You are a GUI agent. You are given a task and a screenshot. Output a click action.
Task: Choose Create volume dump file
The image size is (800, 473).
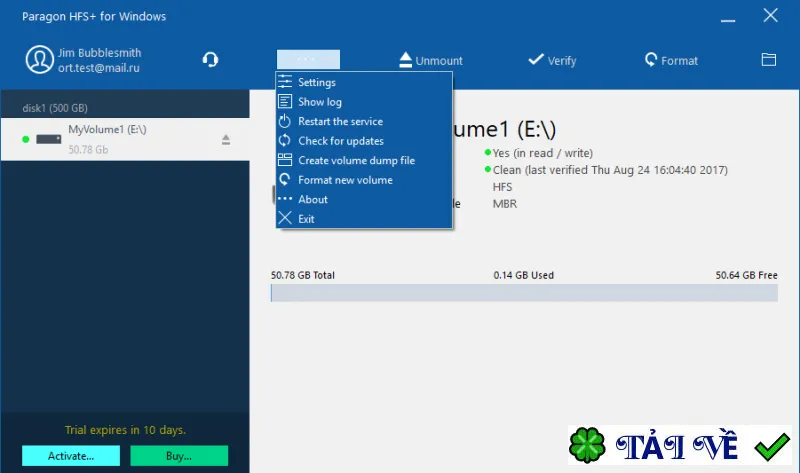click(x=364, y=160)
